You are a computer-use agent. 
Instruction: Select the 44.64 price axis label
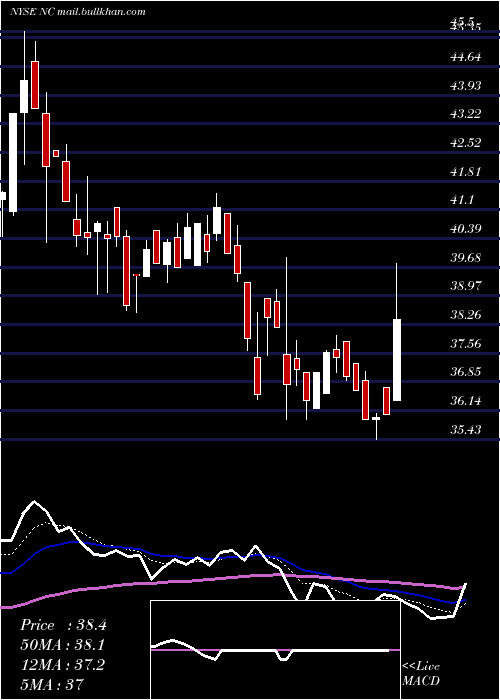[x=466, y=57]
